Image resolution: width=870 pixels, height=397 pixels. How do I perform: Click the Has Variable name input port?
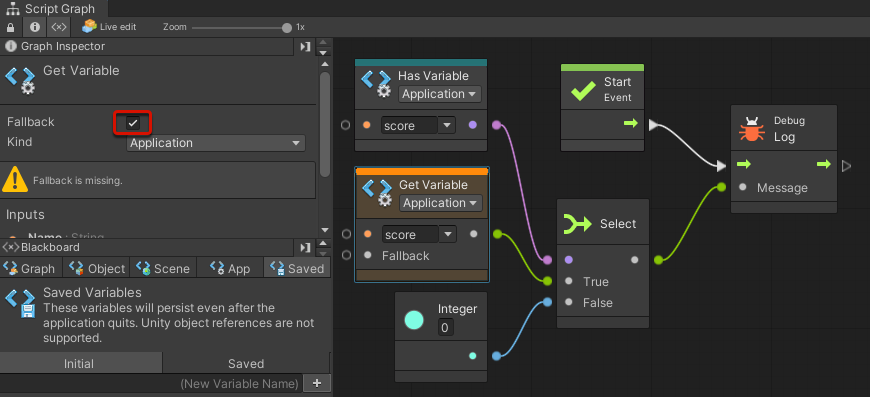[346, 125]
